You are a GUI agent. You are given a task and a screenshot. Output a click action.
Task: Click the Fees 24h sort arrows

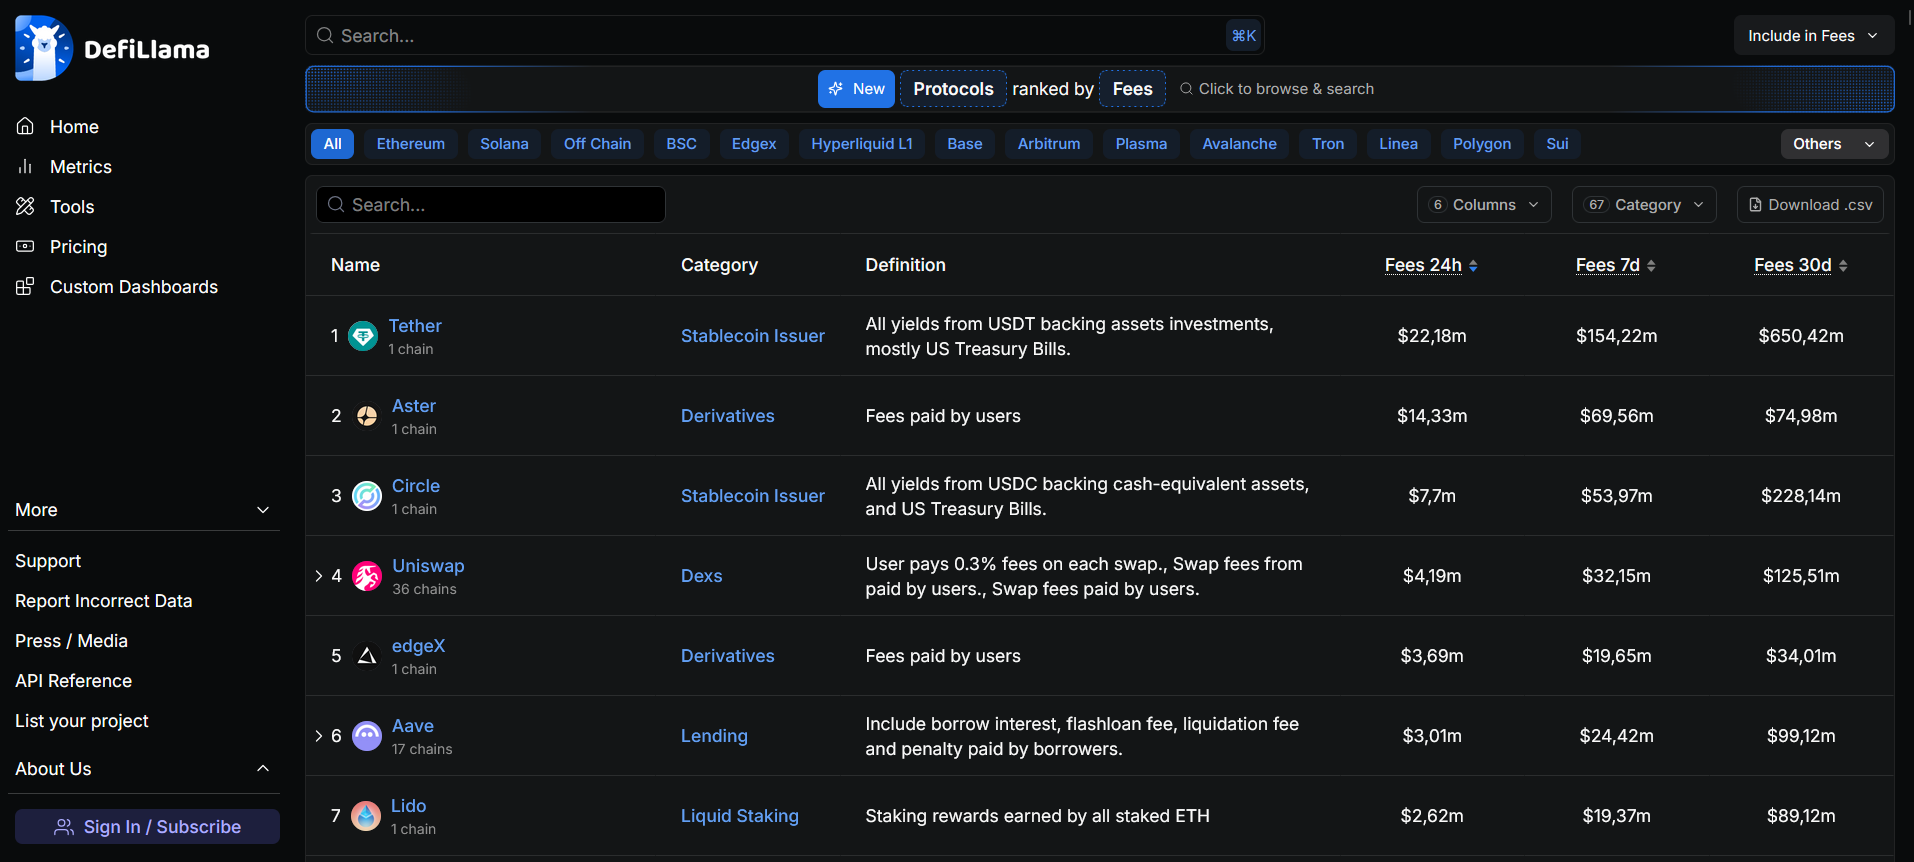(x=1473, y=265)
